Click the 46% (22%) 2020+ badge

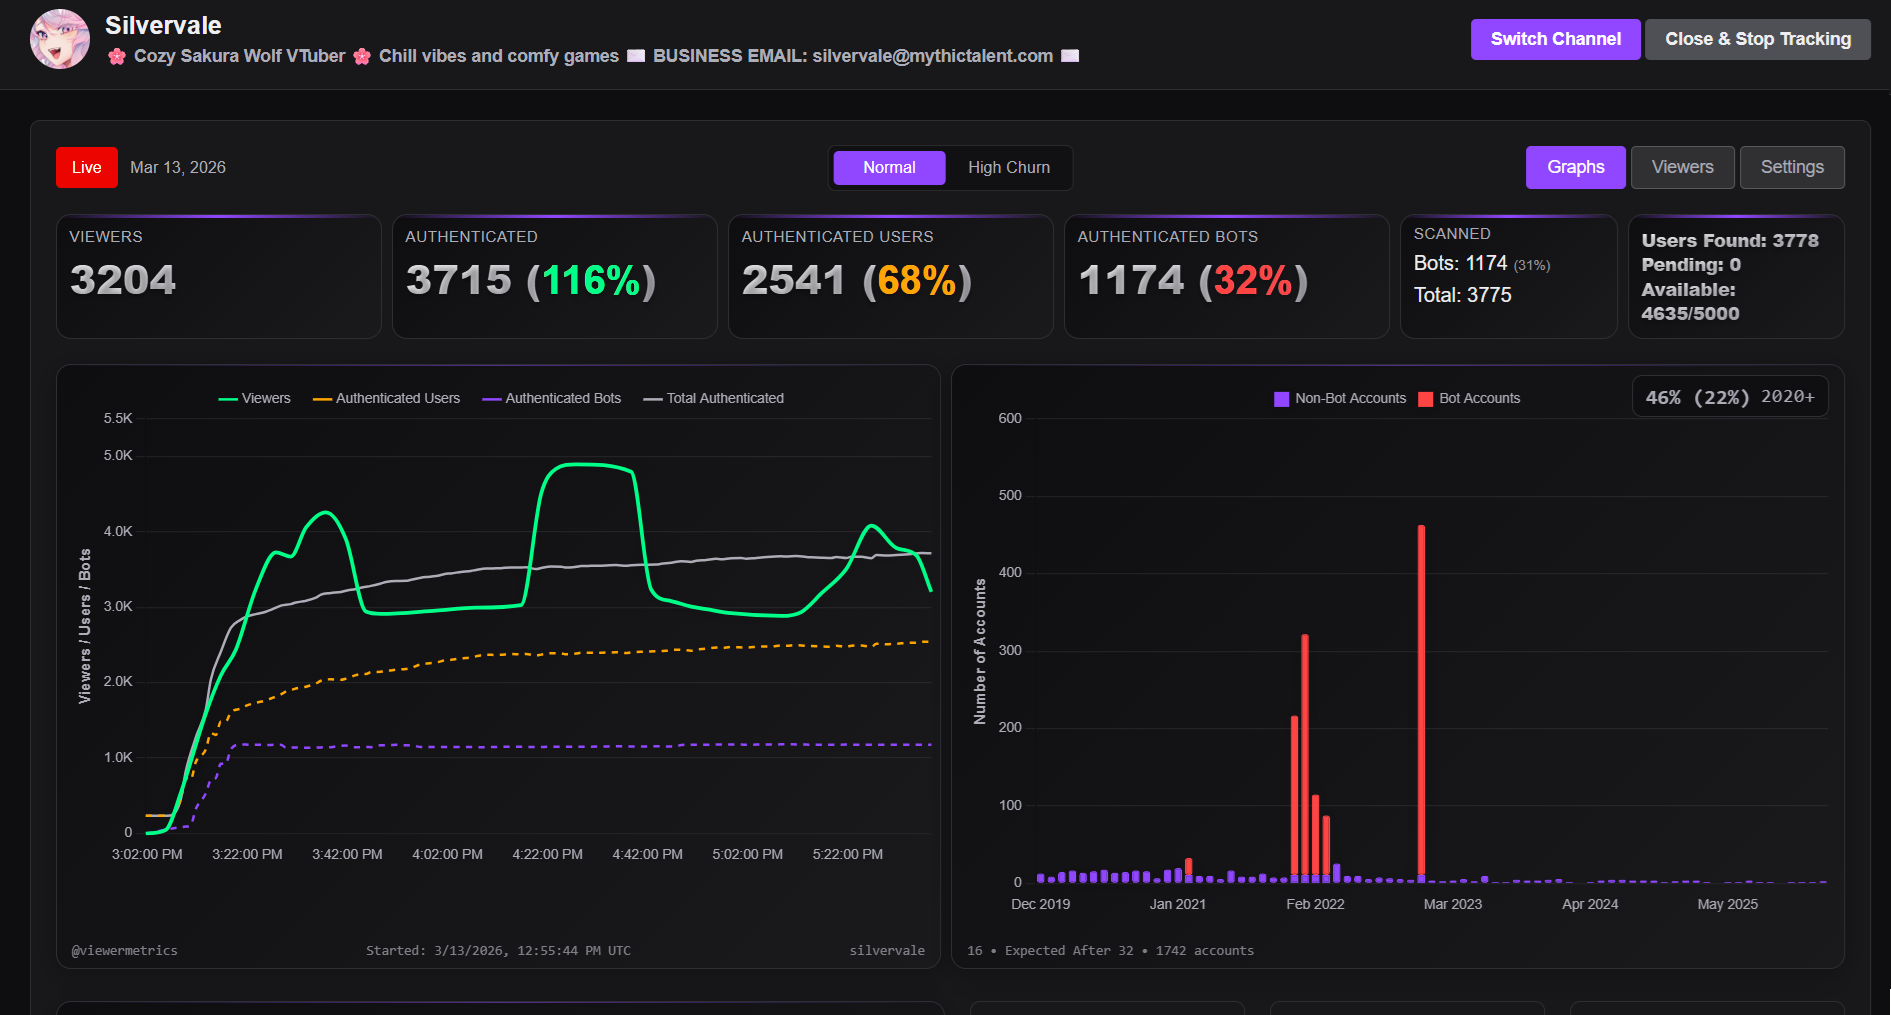pyautogui.click(x=1730, y=396)
